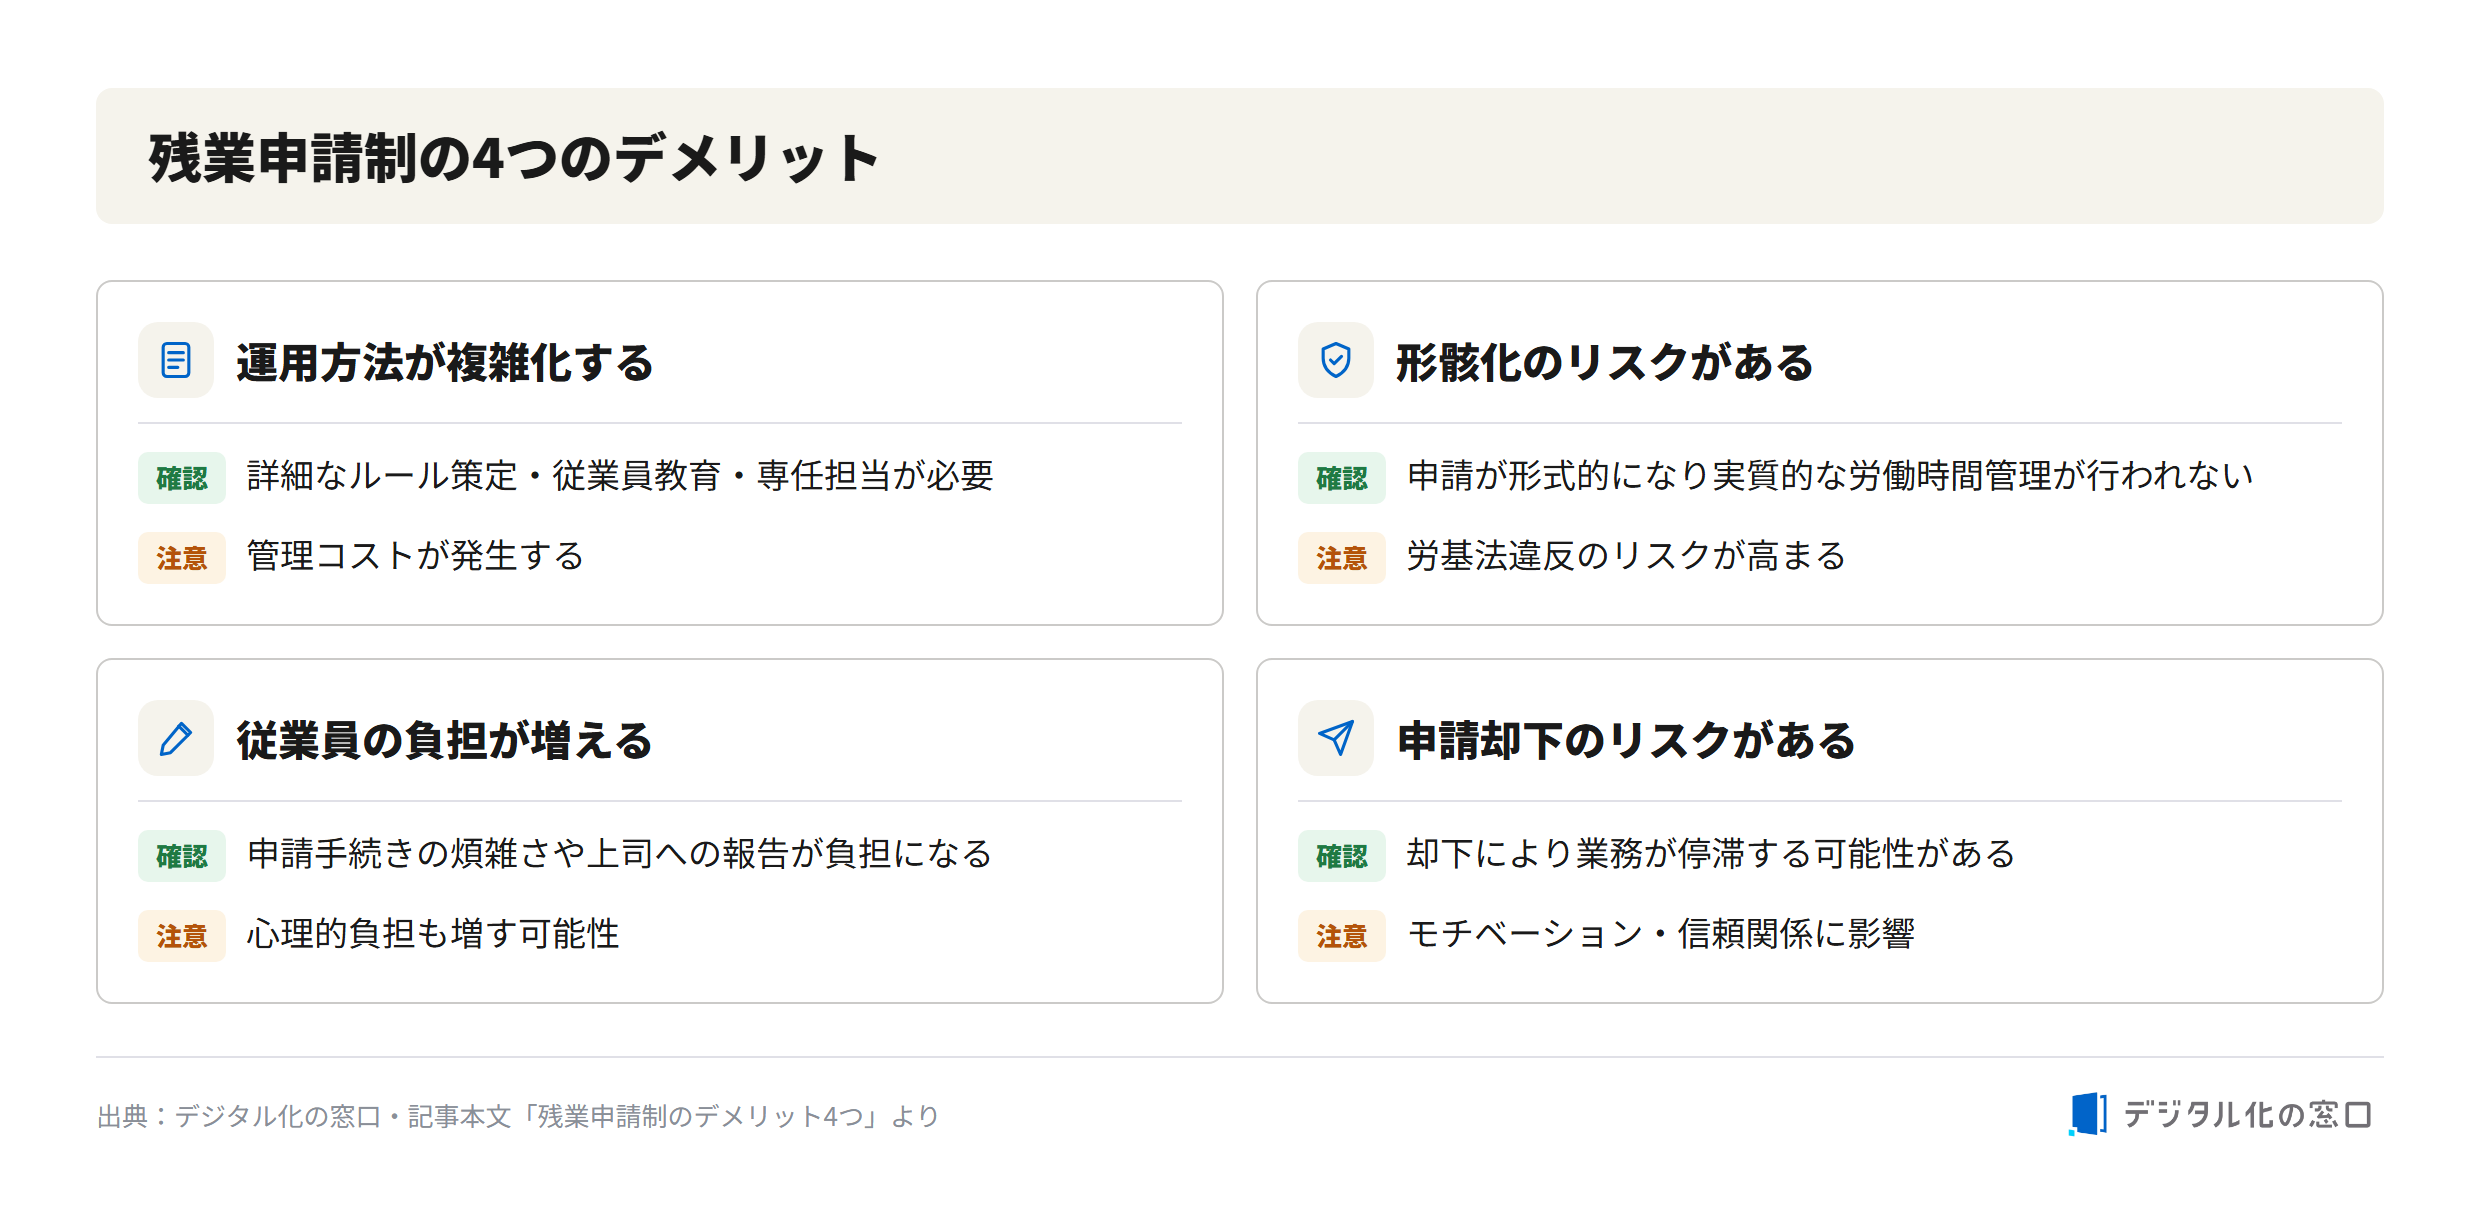
Task: Click the green 確認 badge beside 詳細なルール策定
Action: (182, 478)
